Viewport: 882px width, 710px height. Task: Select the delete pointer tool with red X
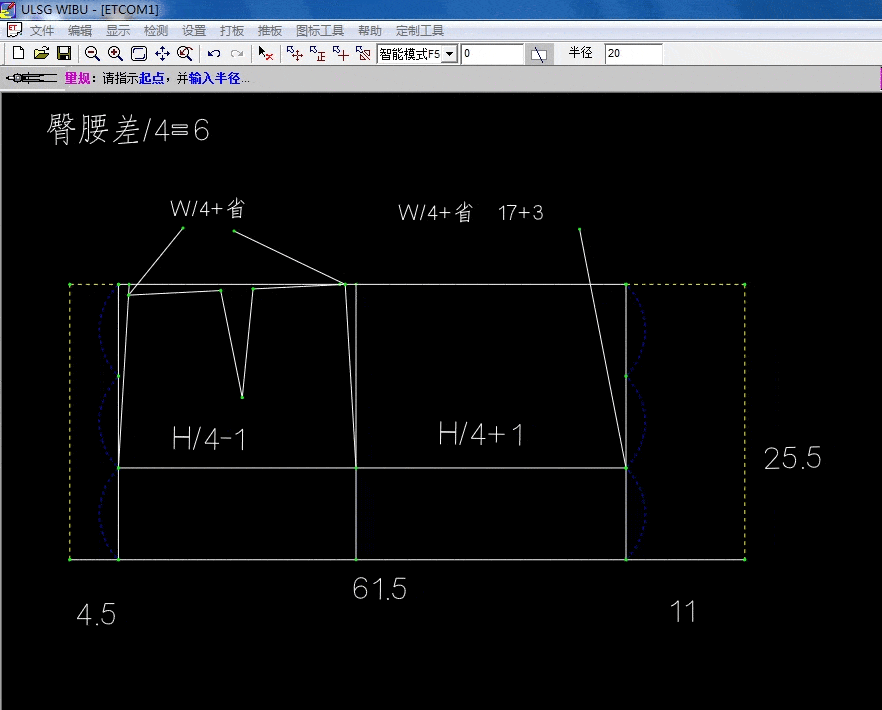(x=265, y=54)
